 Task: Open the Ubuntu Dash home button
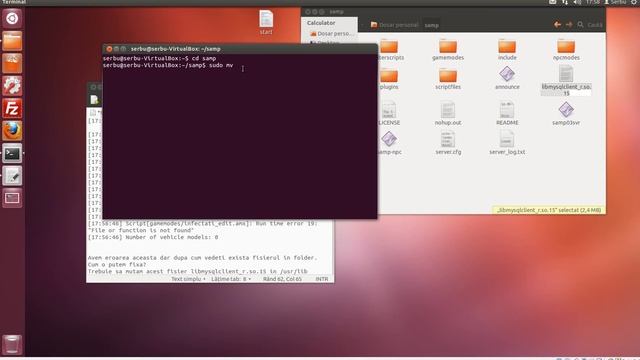12,19
